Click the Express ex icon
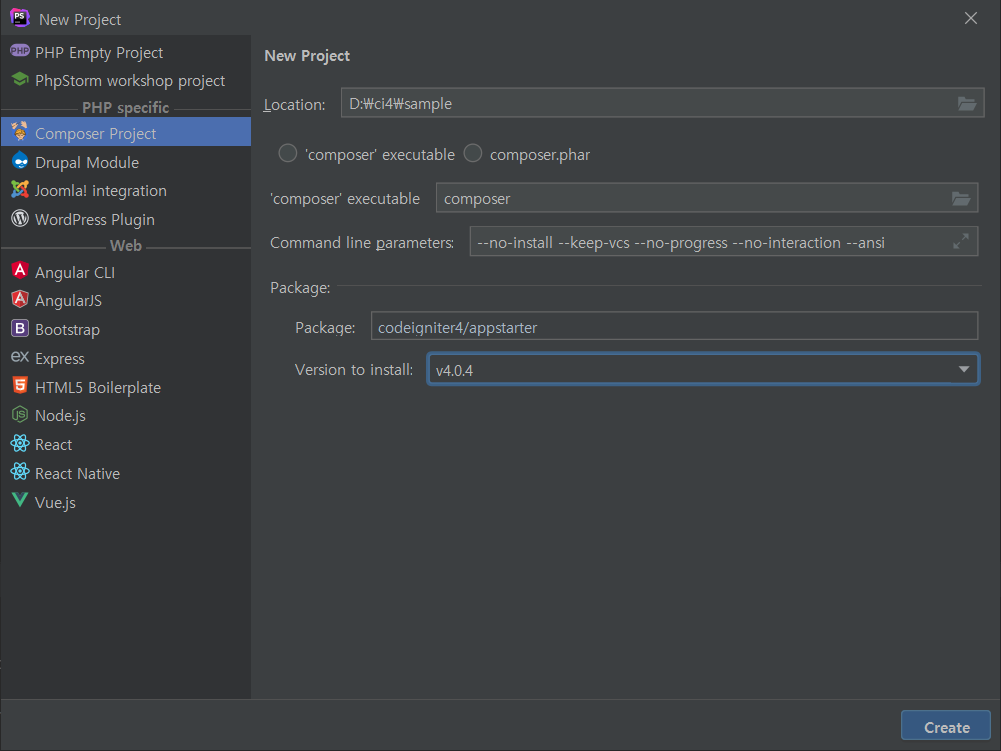This screenshot has height=751, width=1001. 20,357
